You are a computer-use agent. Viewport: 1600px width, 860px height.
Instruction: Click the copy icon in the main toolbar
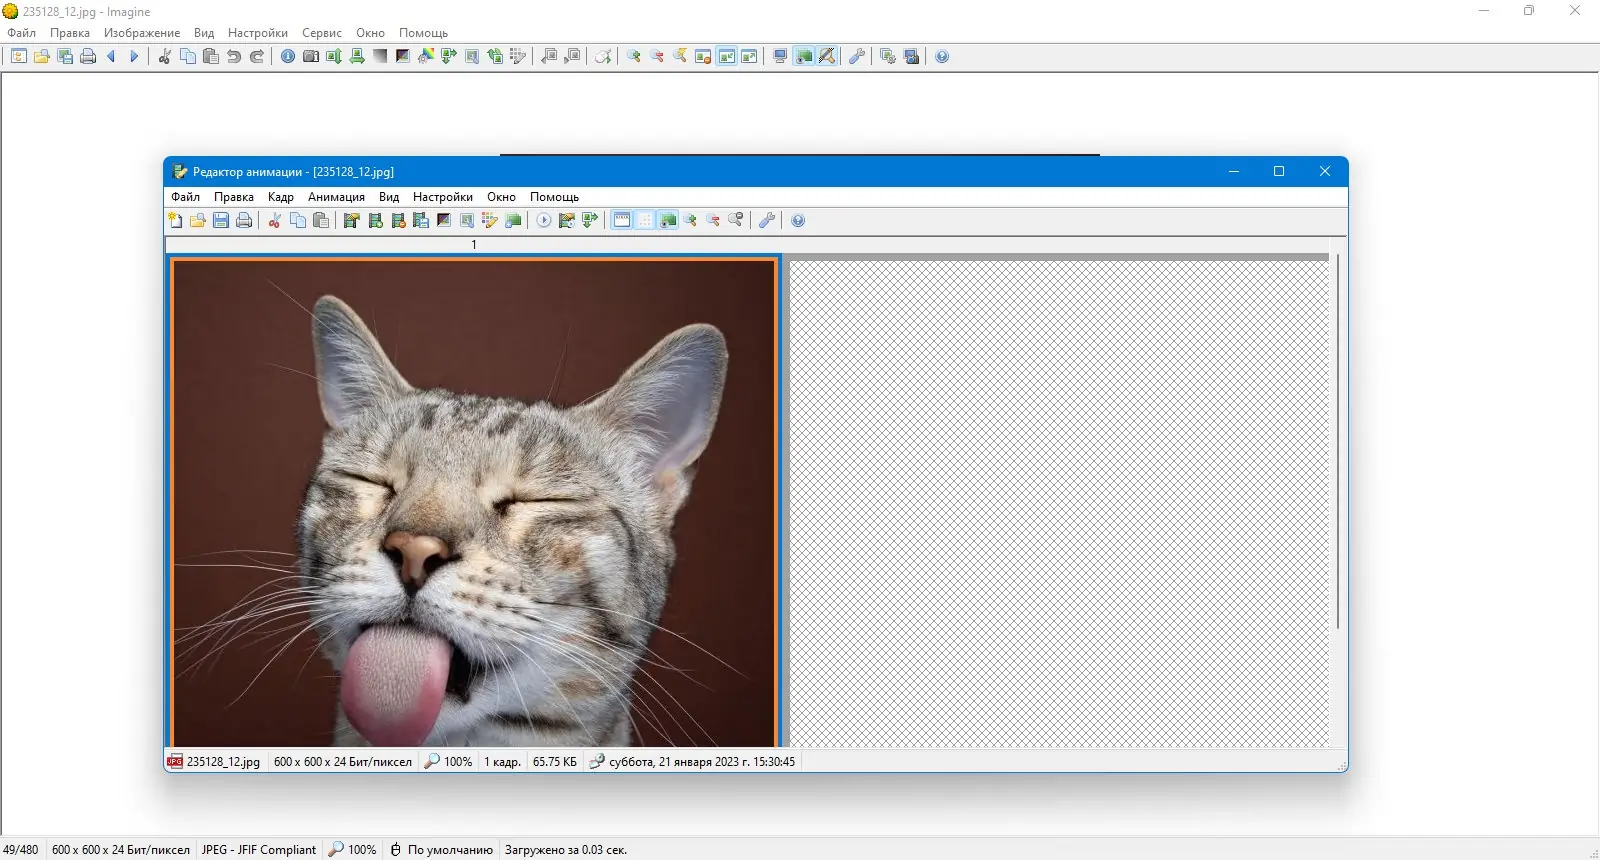pyautogui.click(x=188, y=56)
